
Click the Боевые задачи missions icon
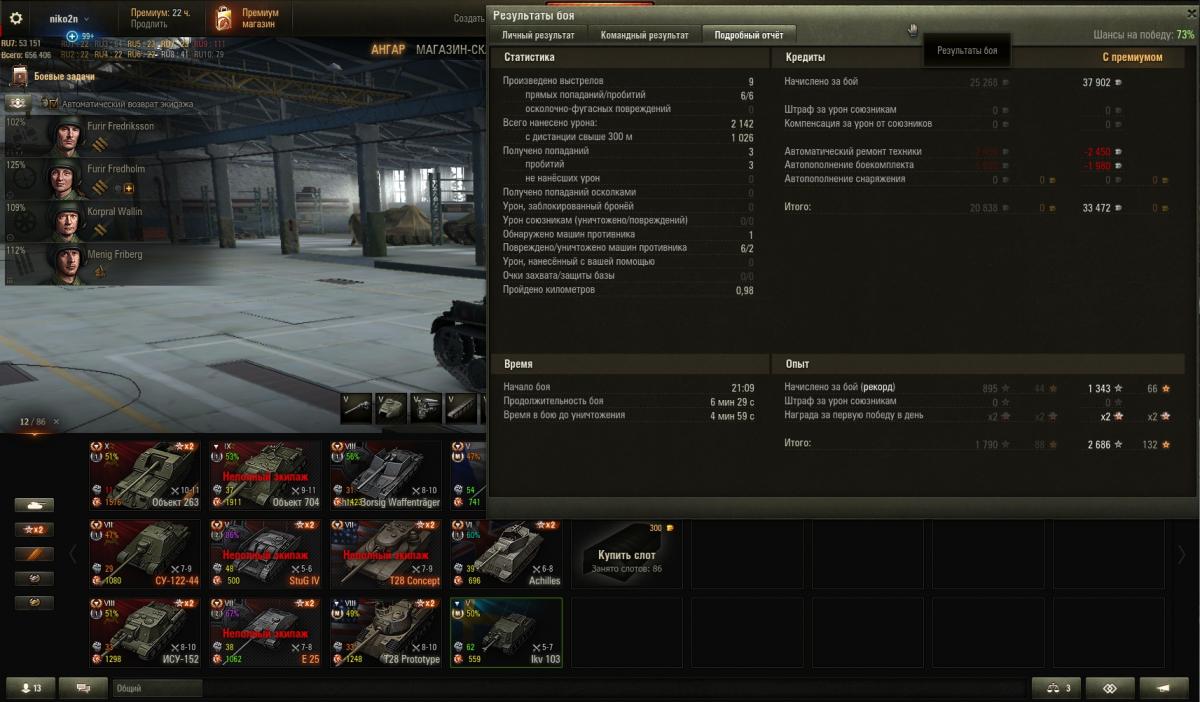click(19, 76)
